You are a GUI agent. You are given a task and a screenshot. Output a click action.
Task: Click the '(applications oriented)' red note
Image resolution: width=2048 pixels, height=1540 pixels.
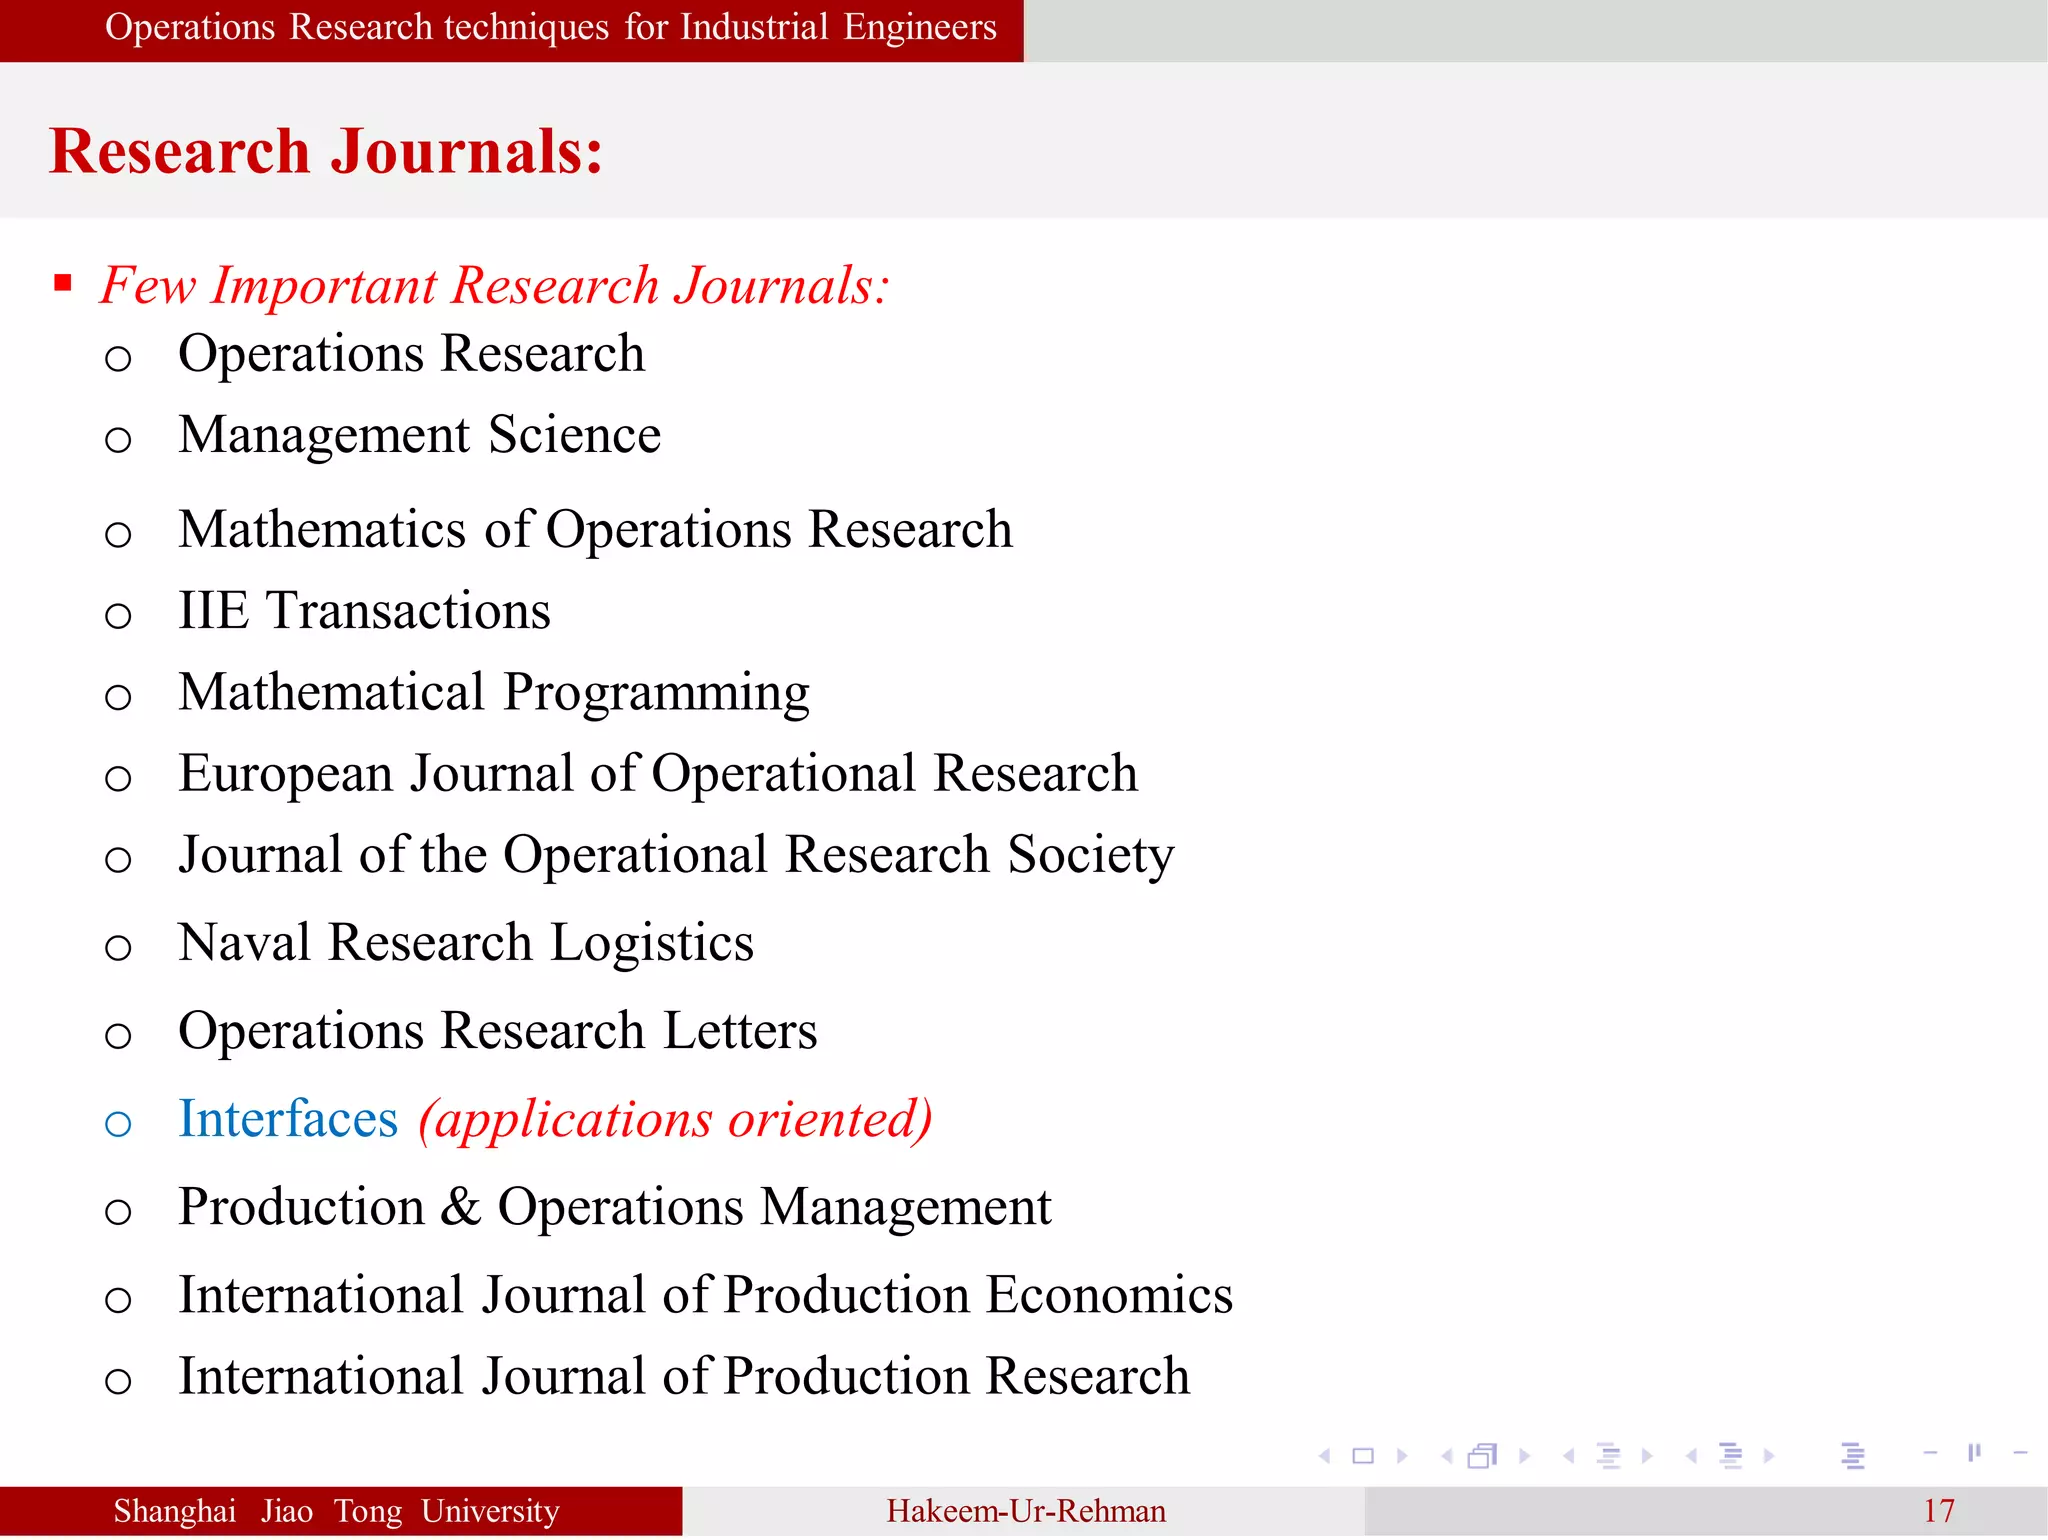click(x=675, y=1120)
